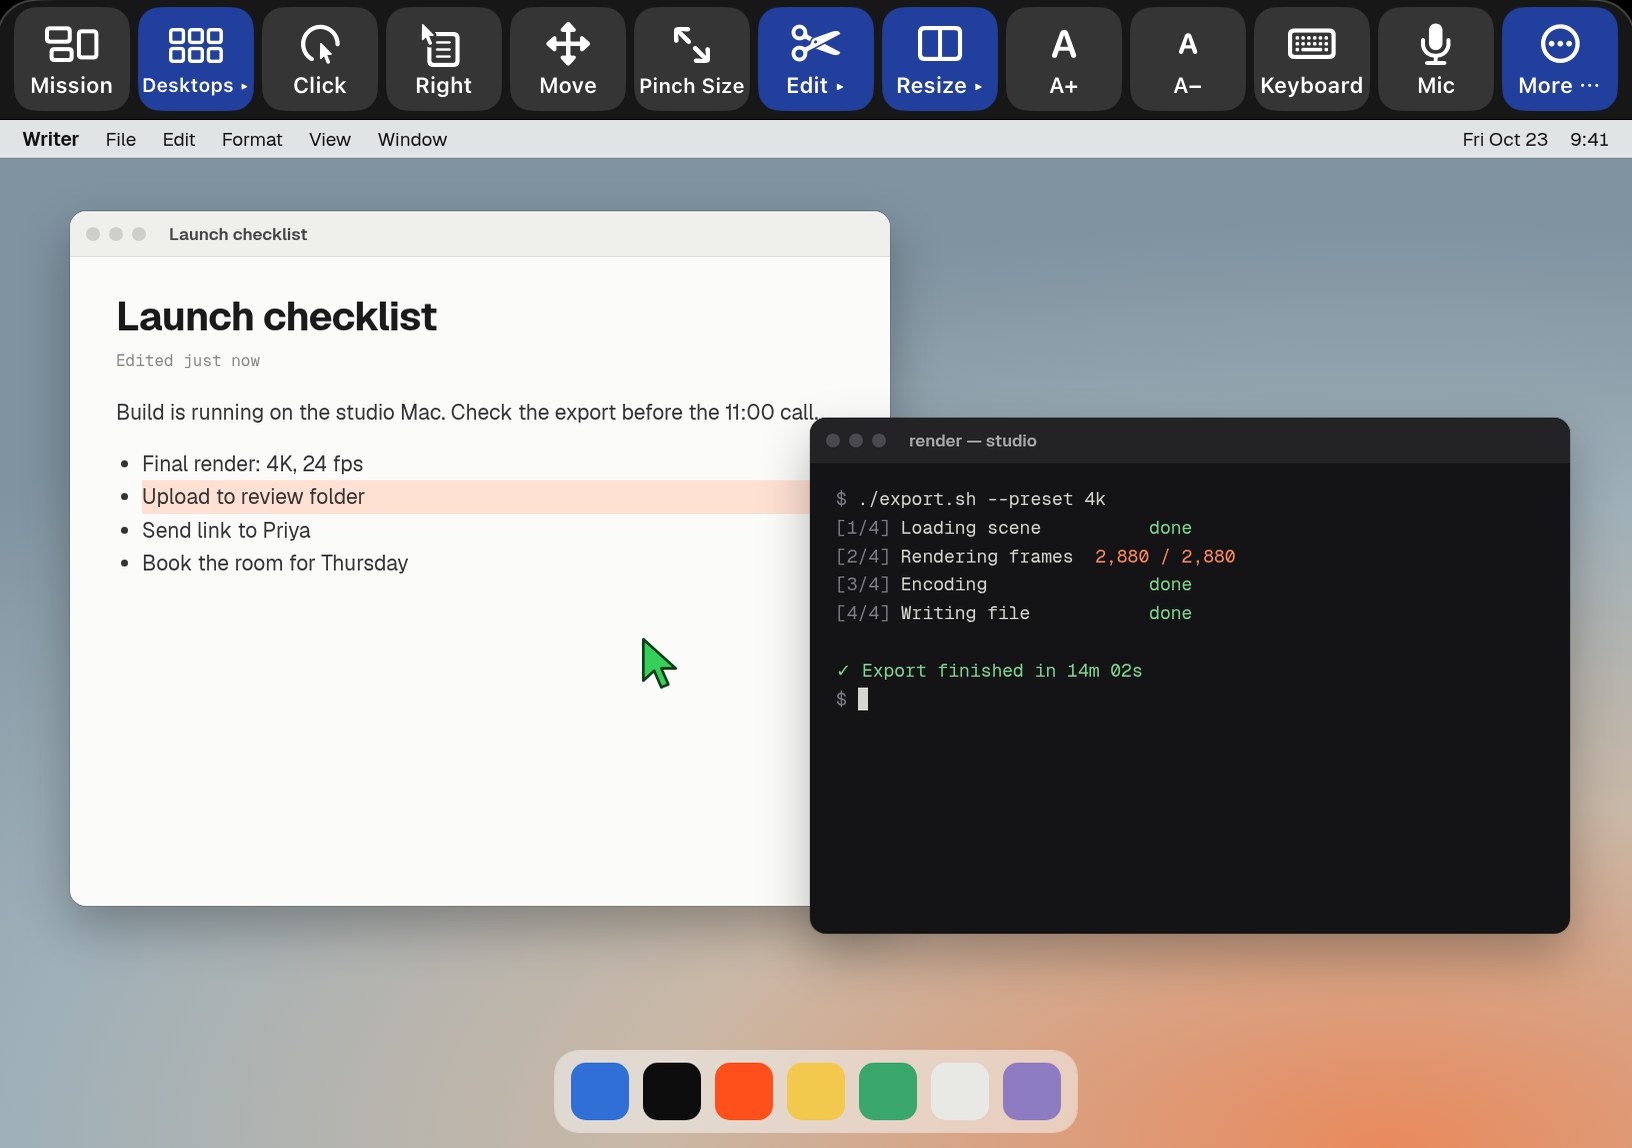This screenshot has height=1148, width=1632.
Task: Open Mission control from the toolbar
Action: (x=72, y=59)
